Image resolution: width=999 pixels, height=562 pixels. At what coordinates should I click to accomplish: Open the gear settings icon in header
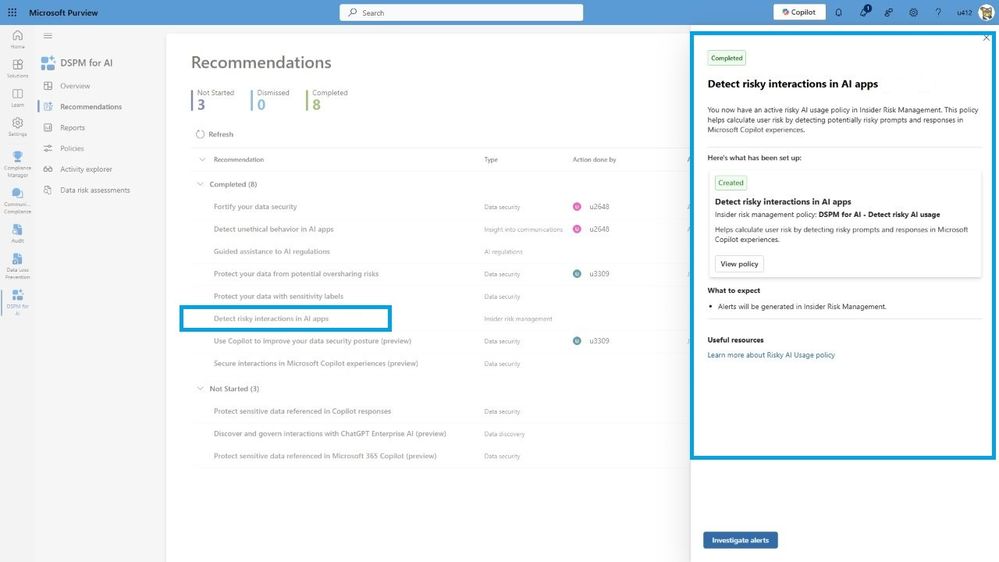pos(913,12)
